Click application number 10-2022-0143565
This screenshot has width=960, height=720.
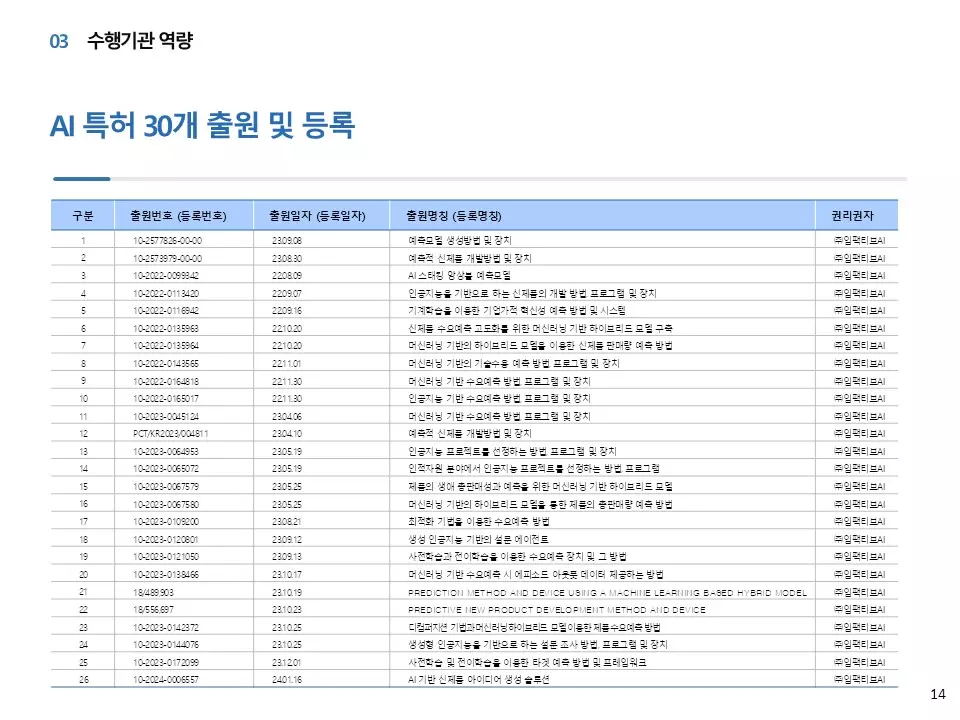click(x=166, y=363)
